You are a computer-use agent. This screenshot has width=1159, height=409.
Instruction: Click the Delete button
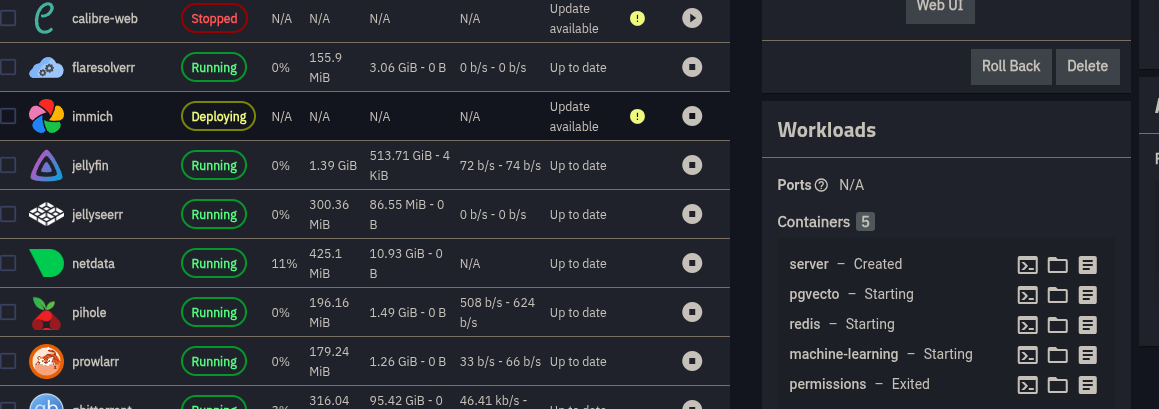1087,66
